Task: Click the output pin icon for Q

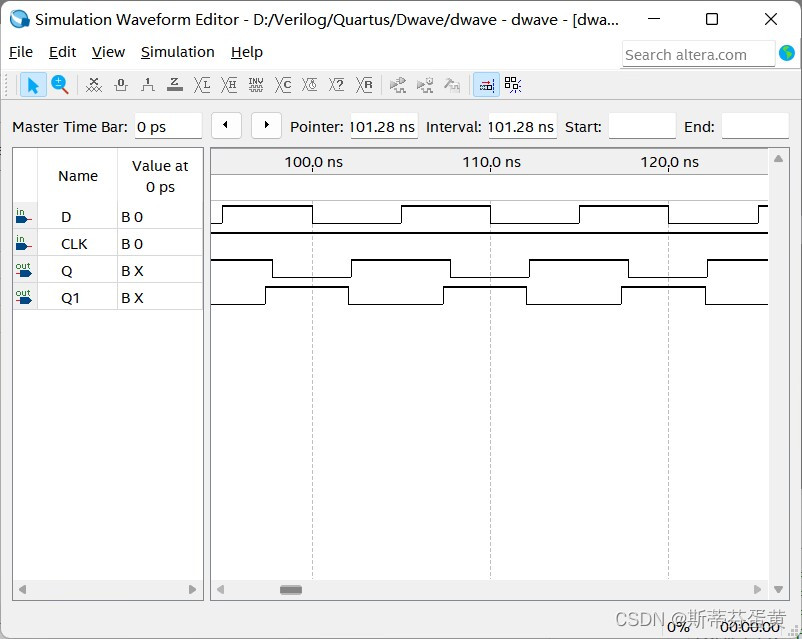Action: [x=23, y=270]
